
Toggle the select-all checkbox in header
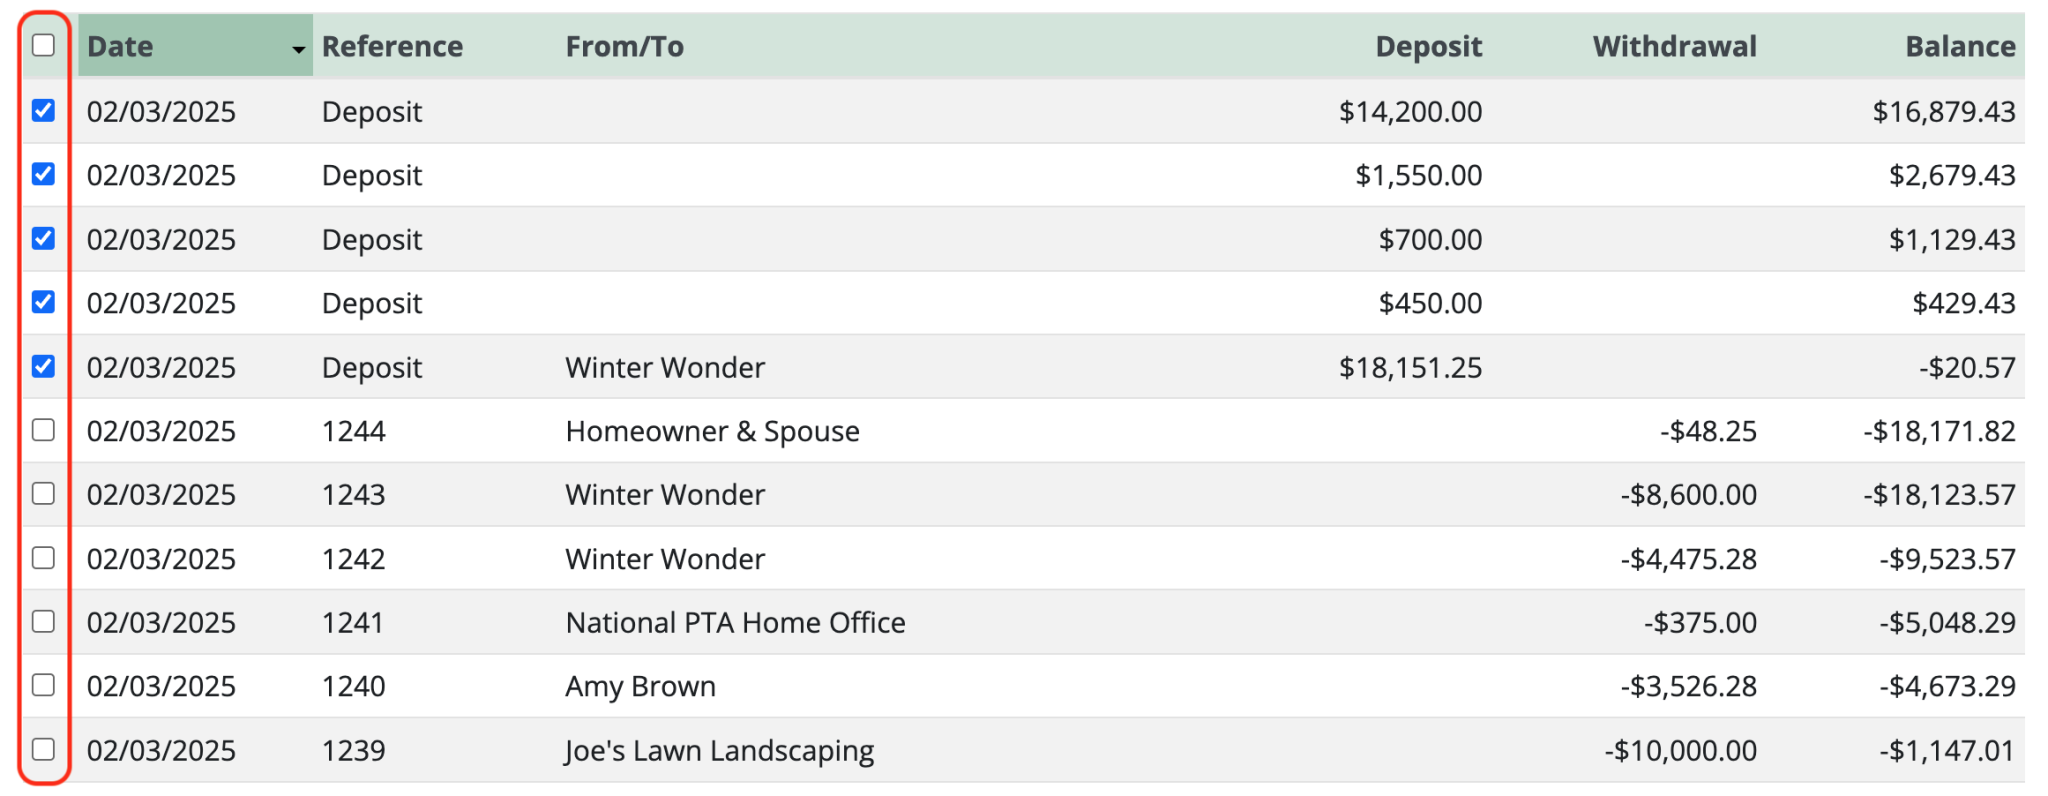point(43,45)
